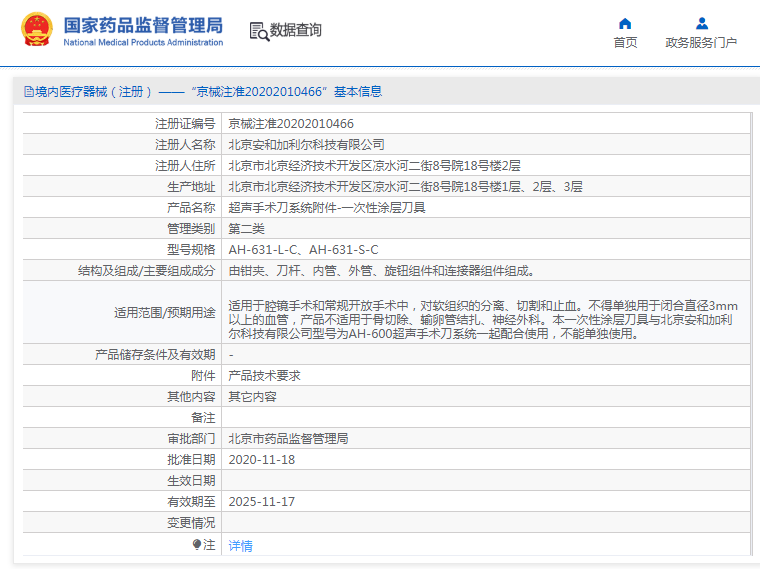
Task: Select approval date 2020-11-18
Action: point(262,459)
